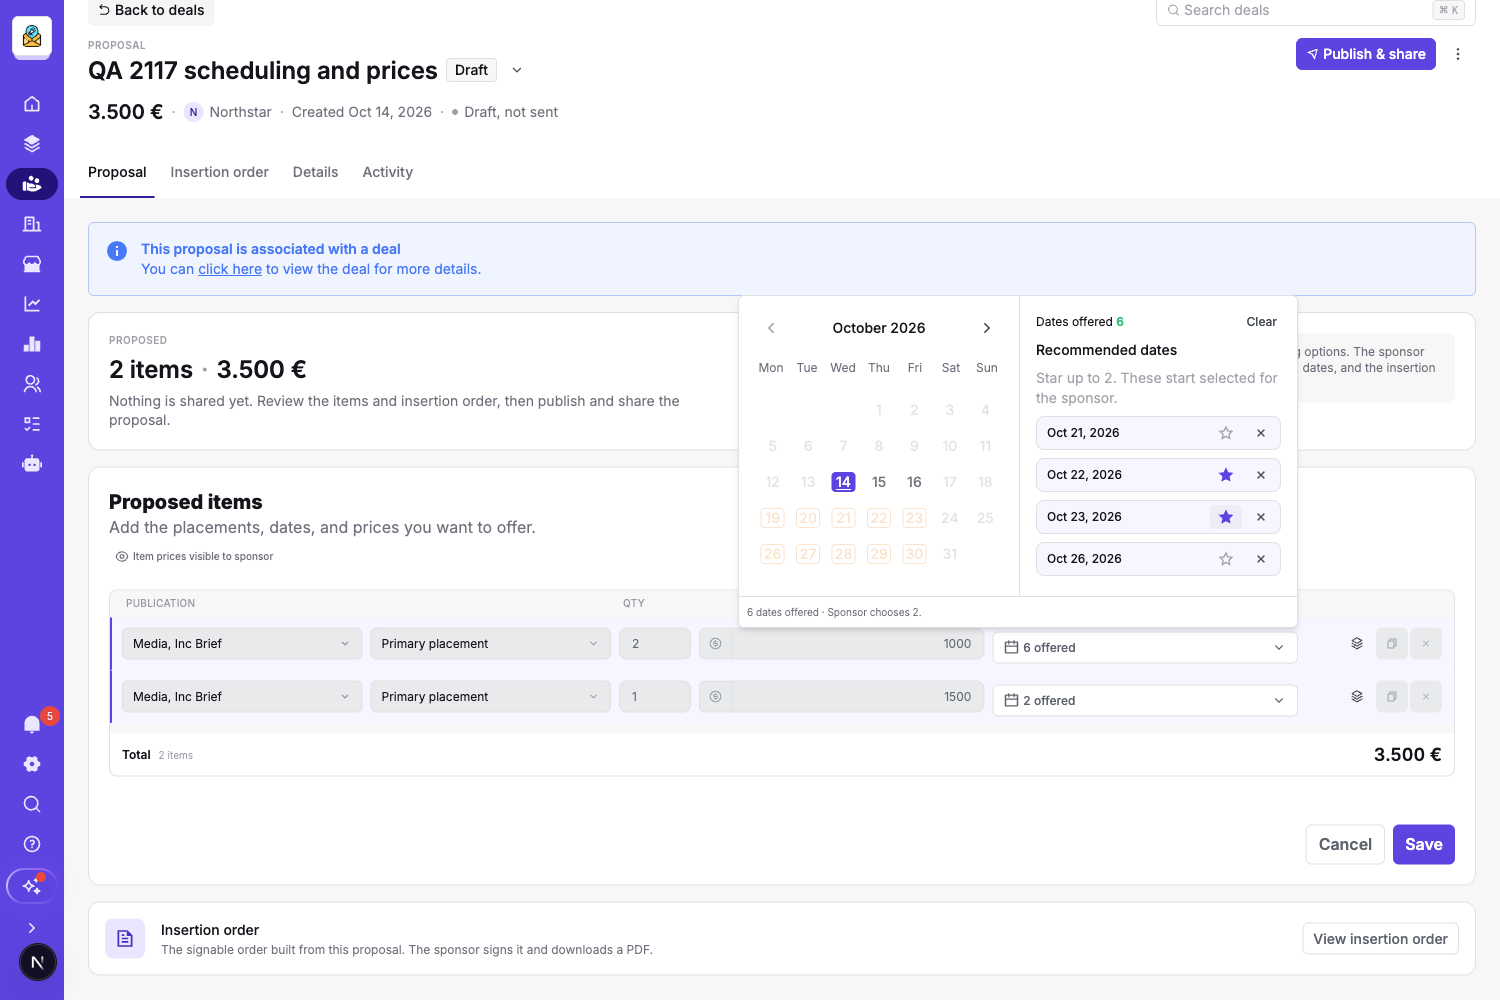Screen dimensions: 1500x1000
Task: Open the settings gear in the sidebar
Action: tap(32, 764)
